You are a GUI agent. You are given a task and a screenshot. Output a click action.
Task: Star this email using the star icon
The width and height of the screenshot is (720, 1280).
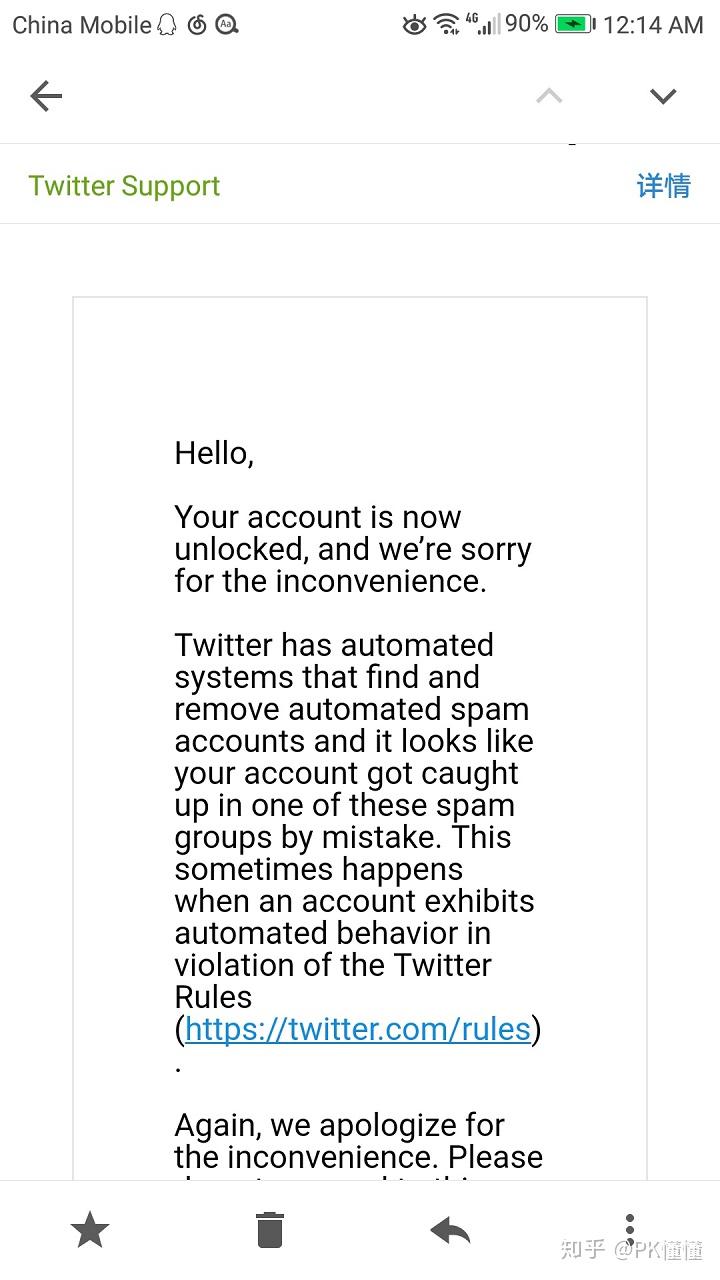click(x=90, y=1229)
